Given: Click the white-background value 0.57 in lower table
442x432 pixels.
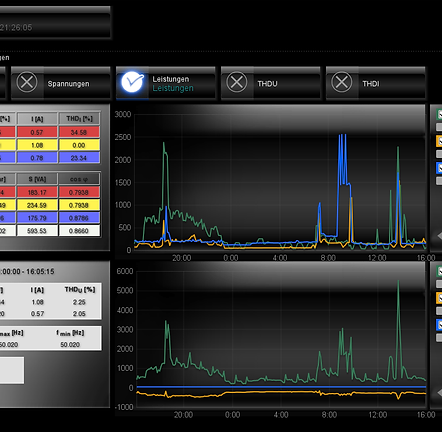Looking at the screenshot, I should pyautogui.click(x=37, y=314).
